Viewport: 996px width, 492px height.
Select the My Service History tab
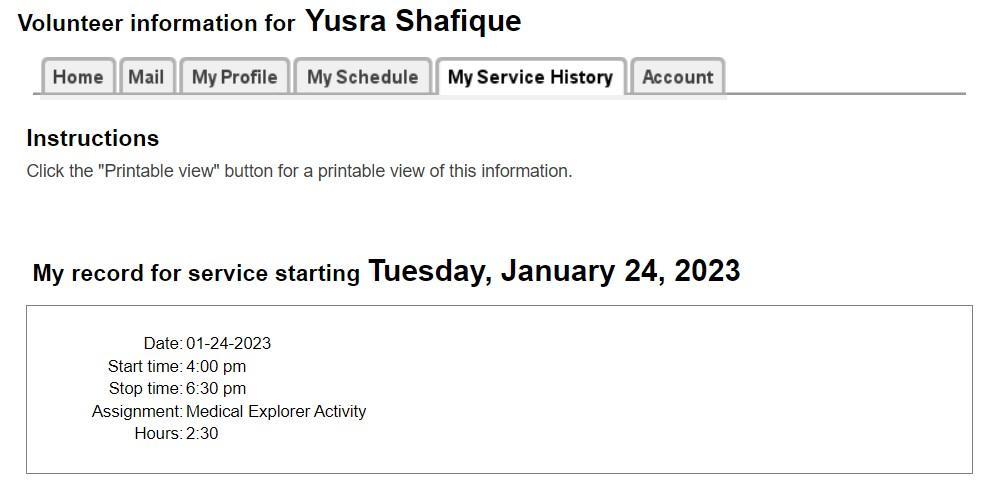click(x=530, y=77)
